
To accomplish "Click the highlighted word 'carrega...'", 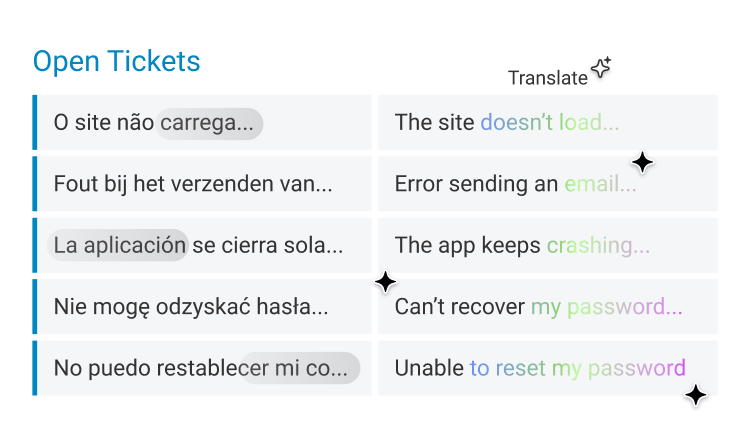I will tap(209, 123).
